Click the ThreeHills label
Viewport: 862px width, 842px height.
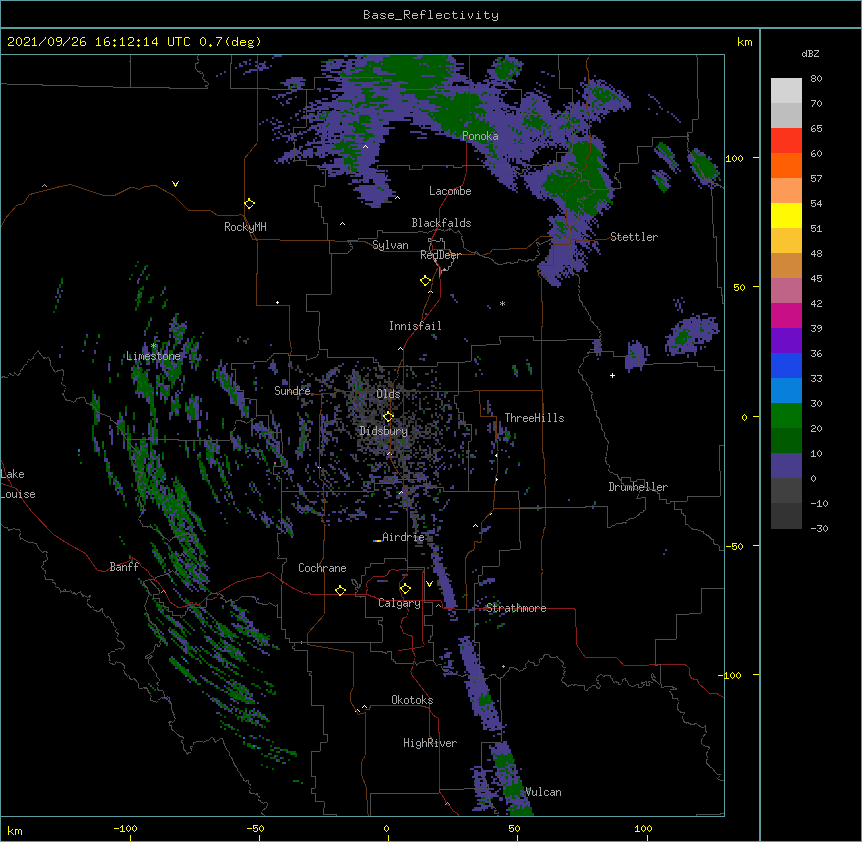tap(534, 418)
